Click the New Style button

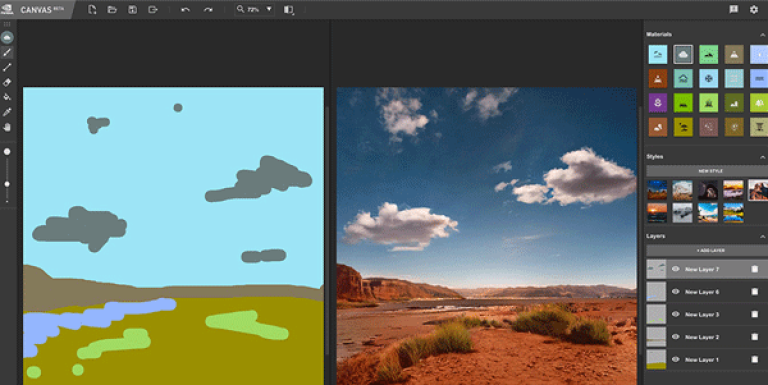point(710,171)
